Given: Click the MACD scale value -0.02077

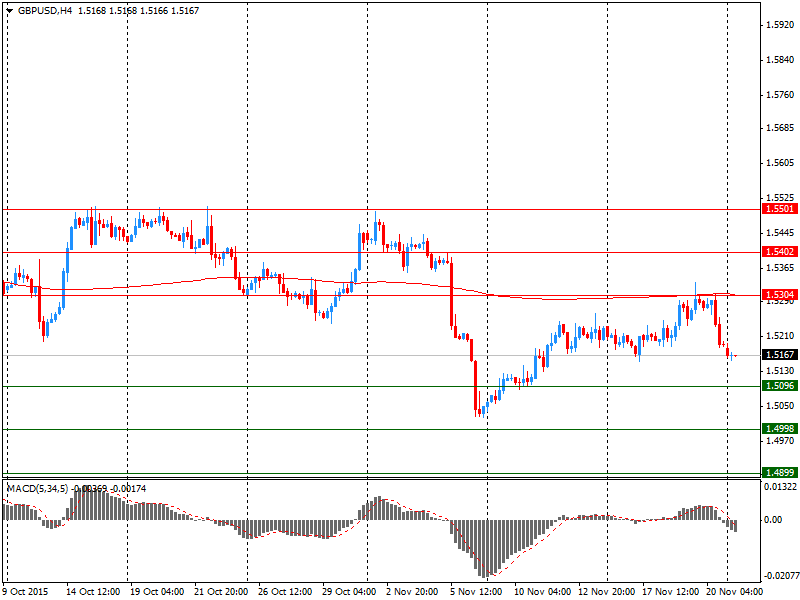Looking at the screenshot, I should [782, 576].
